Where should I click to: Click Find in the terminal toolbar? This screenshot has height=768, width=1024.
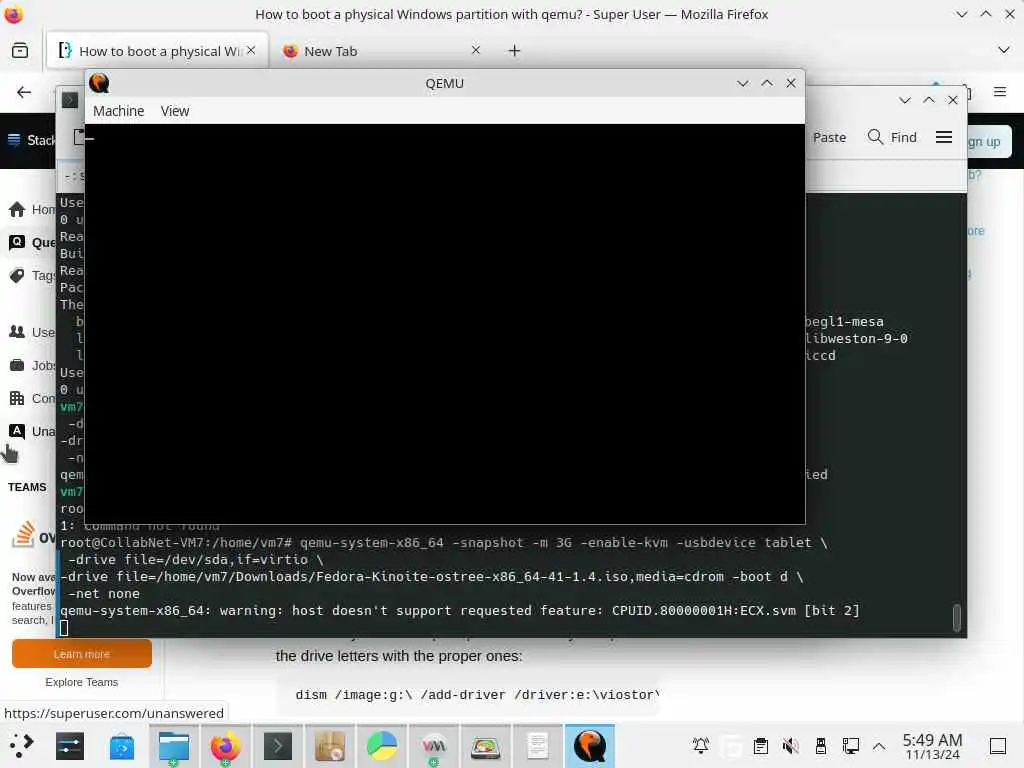pos(891,137)
